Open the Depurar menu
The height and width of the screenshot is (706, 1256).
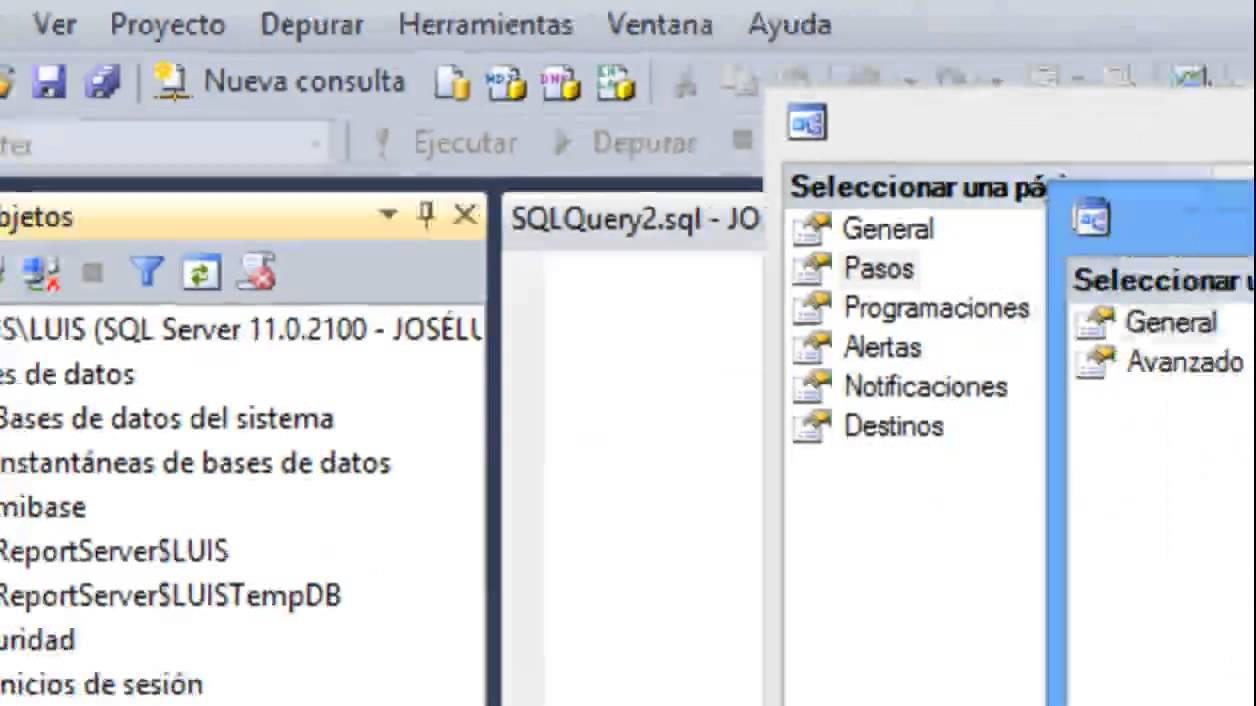tap(311, 24)
